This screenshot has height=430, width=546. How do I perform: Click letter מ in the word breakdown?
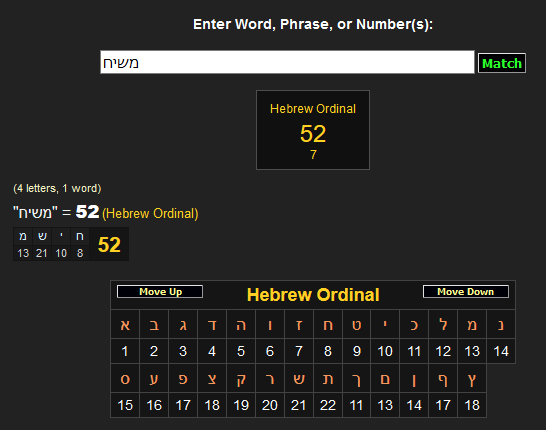click(23, 236)
